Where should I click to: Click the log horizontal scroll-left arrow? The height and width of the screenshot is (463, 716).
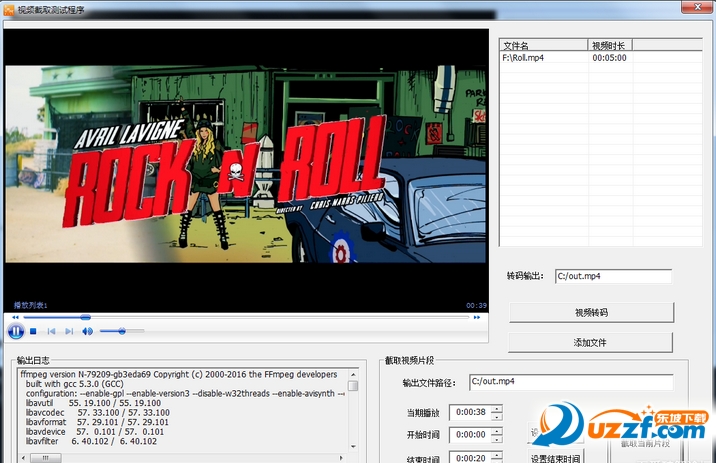24,458
